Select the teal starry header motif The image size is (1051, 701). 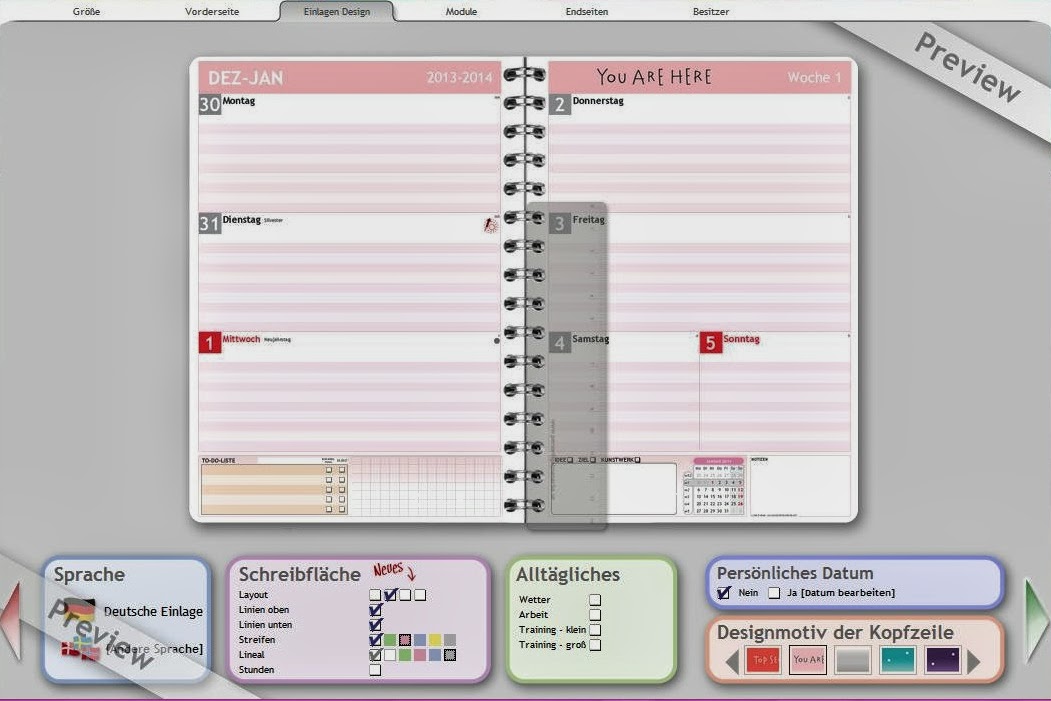click(x=898, y=660)
